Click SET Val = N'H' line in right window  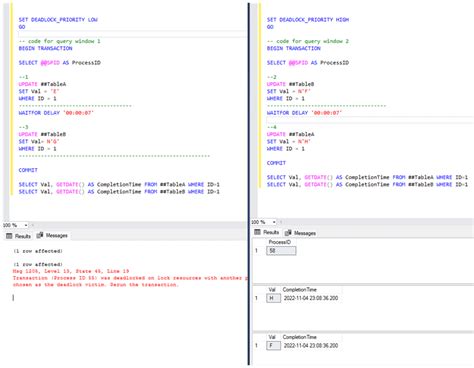(289, 141)
